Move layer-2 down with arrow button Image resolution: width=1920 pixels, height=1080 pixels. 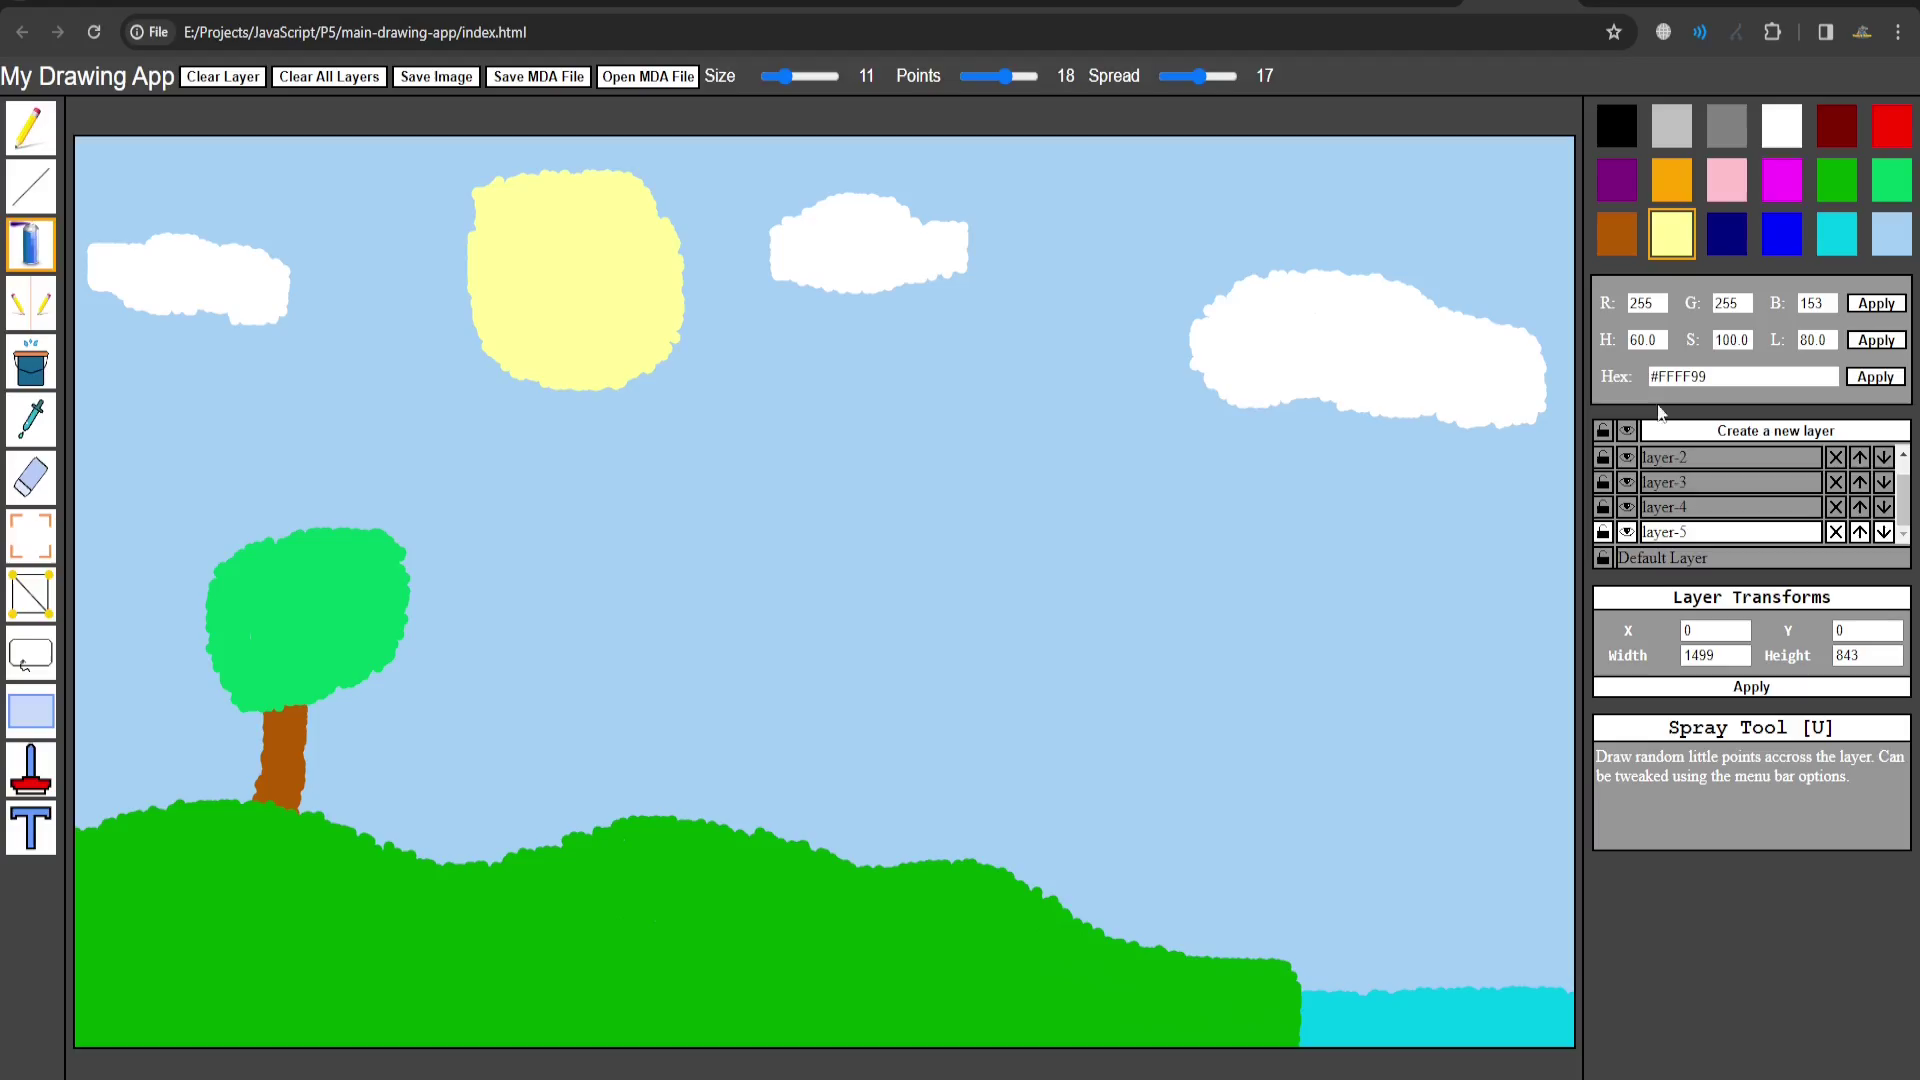tap(1883, 457)
